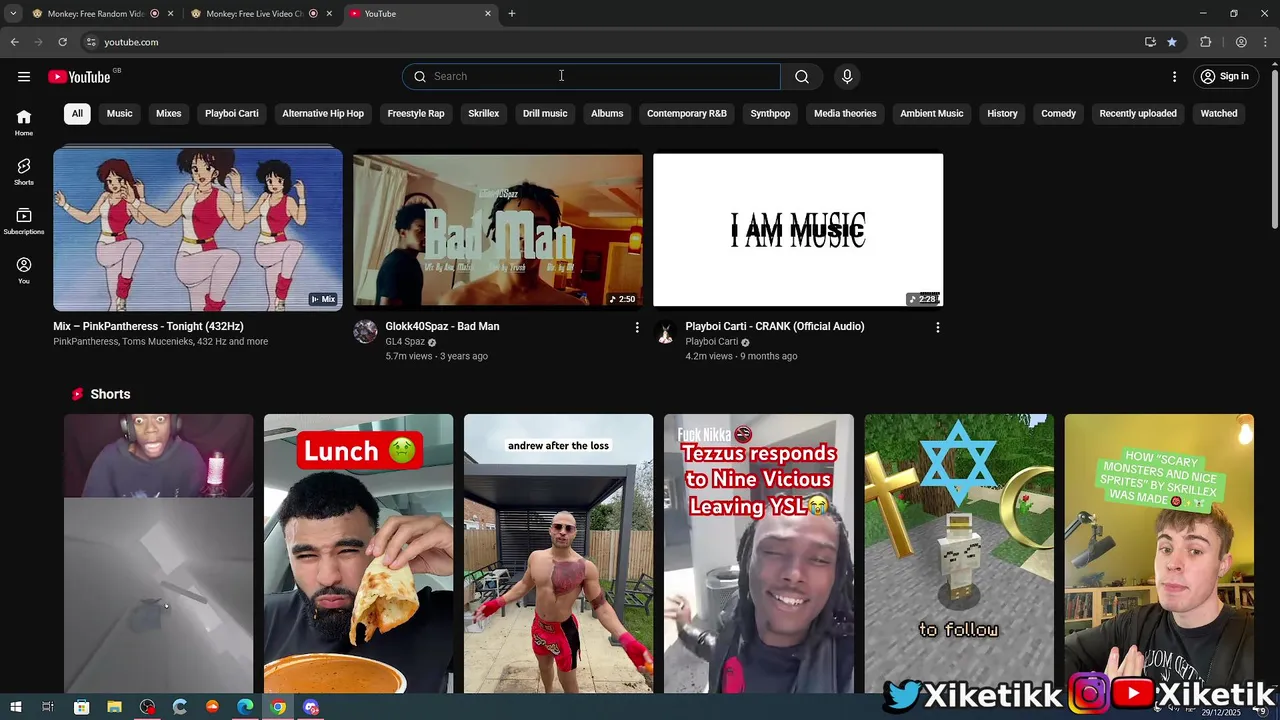Screen dimensions: 1280x720
Task: Open Chrome extensions puzzle icon
Action: (x=1206, y=42)
